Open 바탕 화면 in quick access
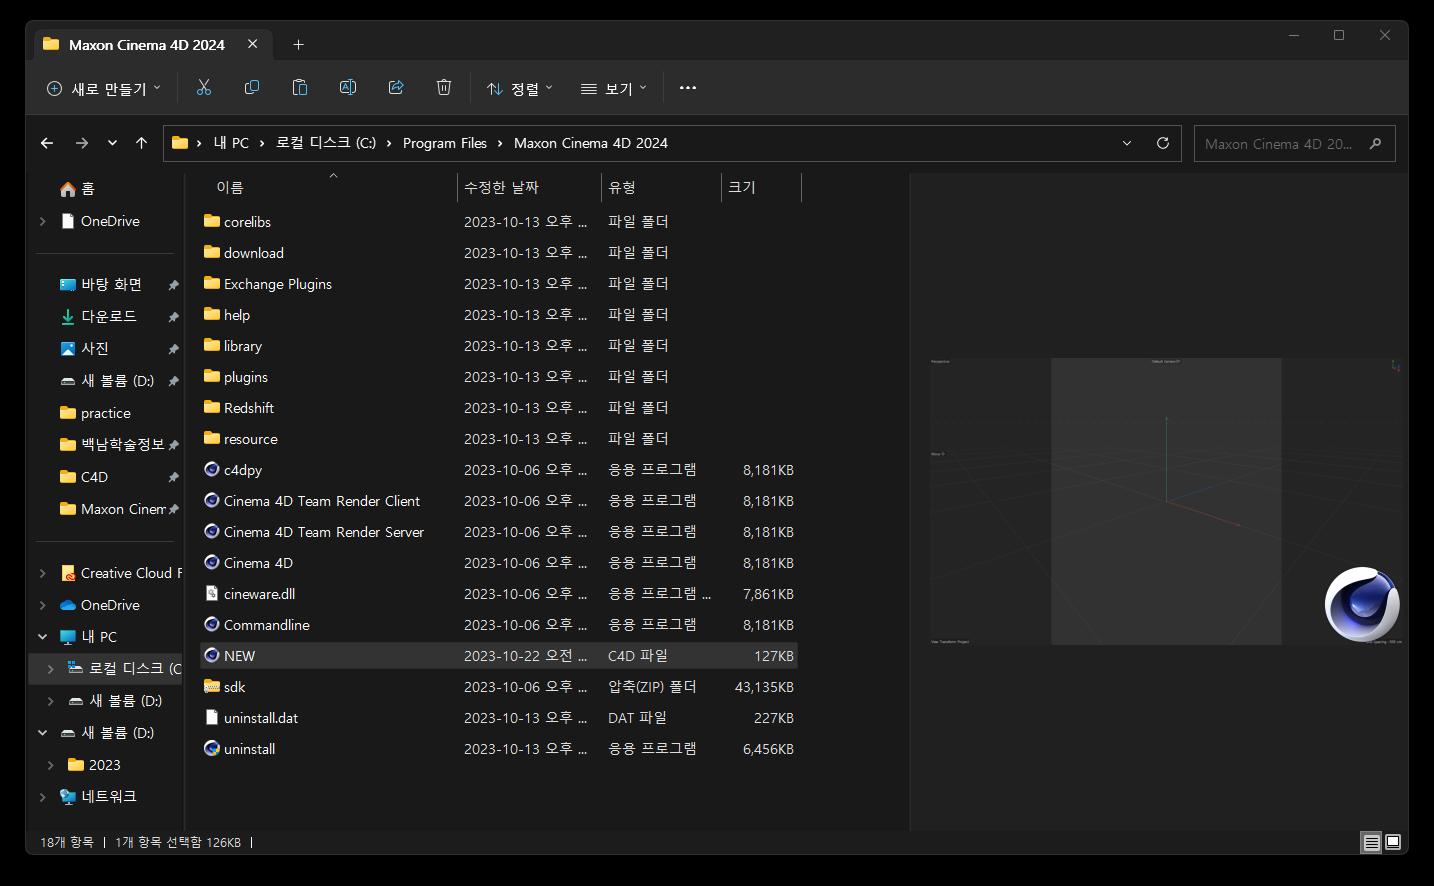This screenshot has height=886, width=1434. 101,285
